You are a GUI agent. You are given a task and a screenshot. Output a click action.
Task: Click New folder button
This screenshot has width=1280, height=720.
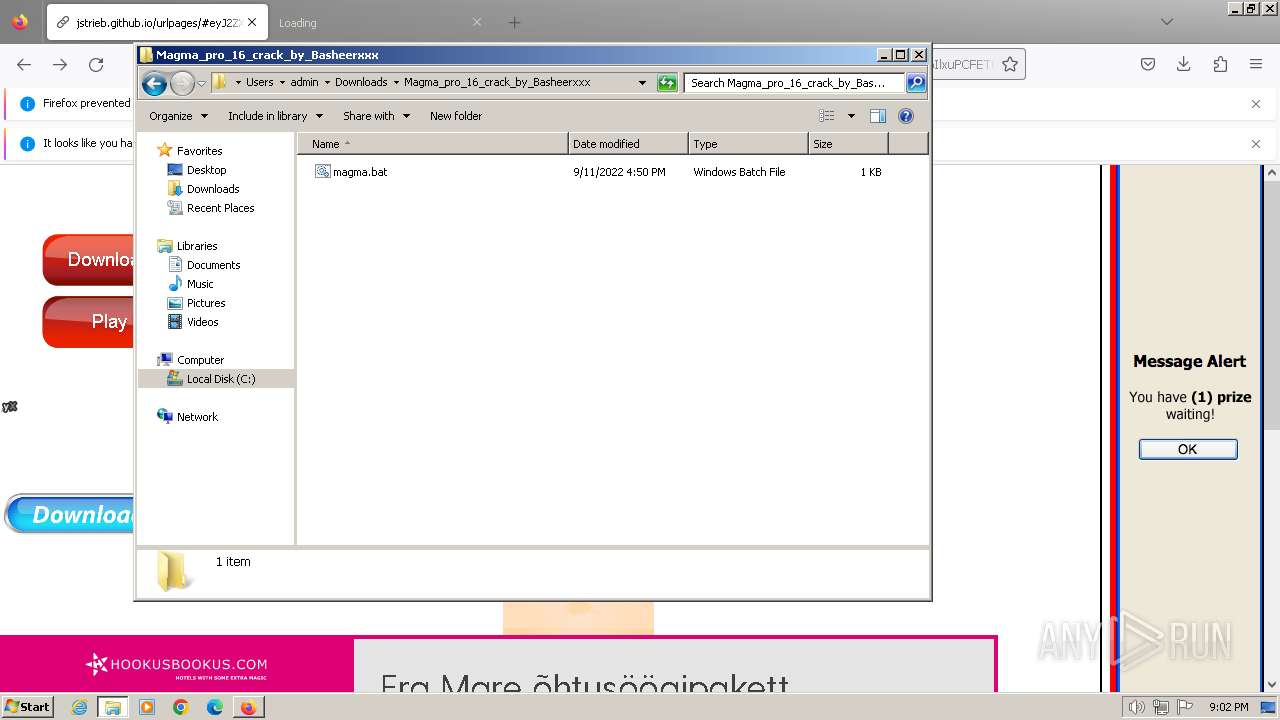click(x=456, y=116)
